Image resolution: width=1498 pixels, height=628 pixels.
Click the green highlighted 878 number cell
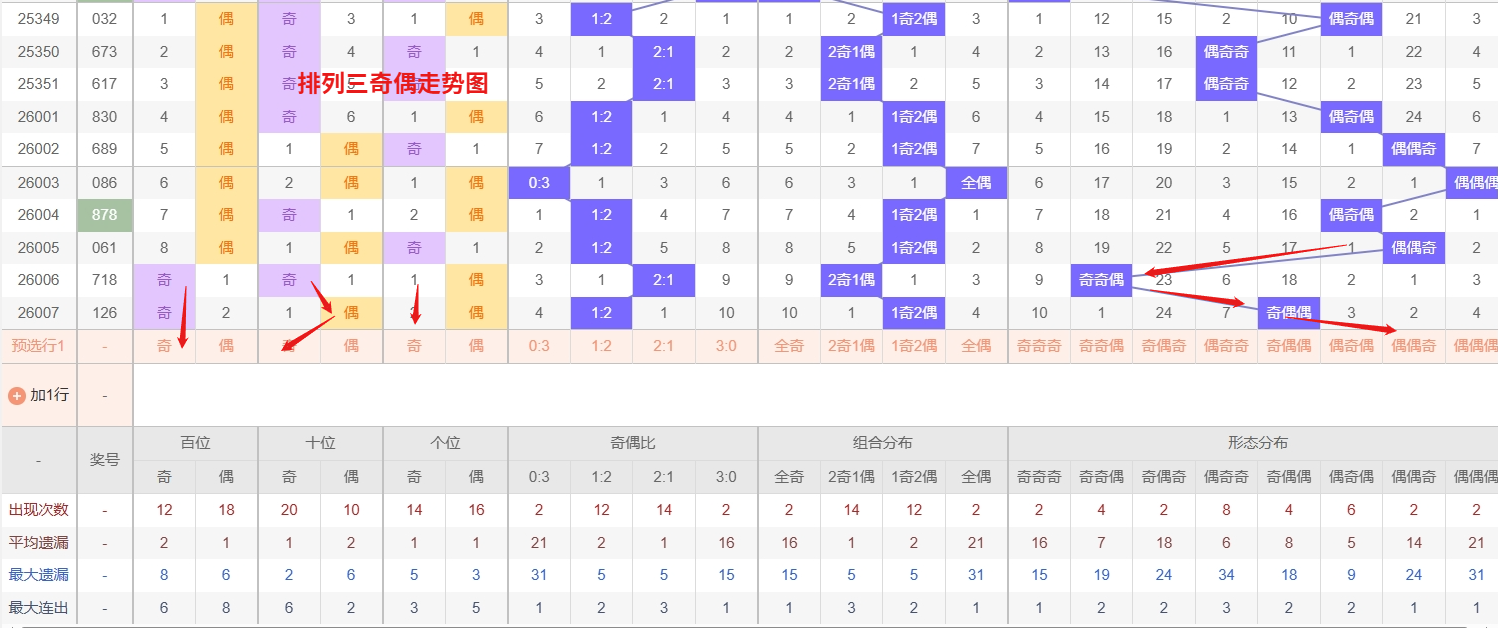[x=104, y=215]
